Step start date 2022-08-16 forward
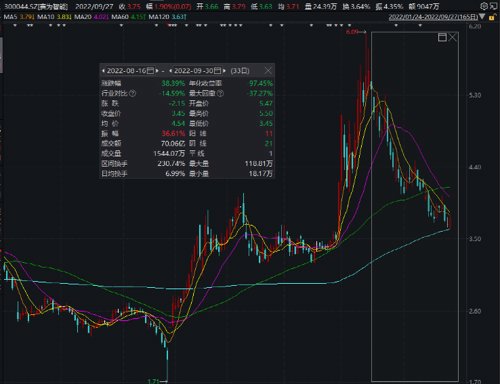 point(157,71)
